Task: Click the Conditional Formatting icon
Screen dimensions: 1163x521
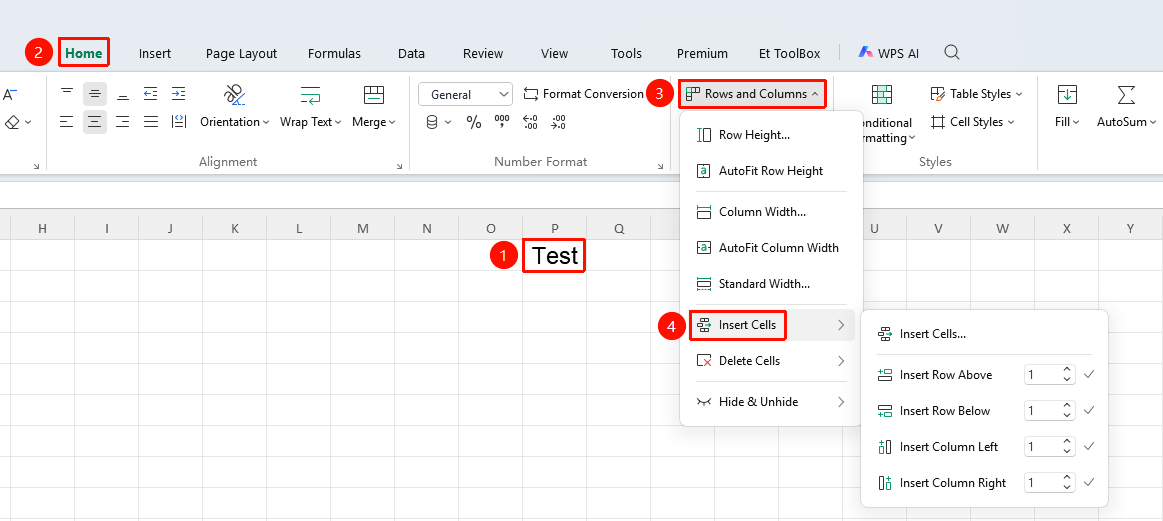Action: pos(882,94)
